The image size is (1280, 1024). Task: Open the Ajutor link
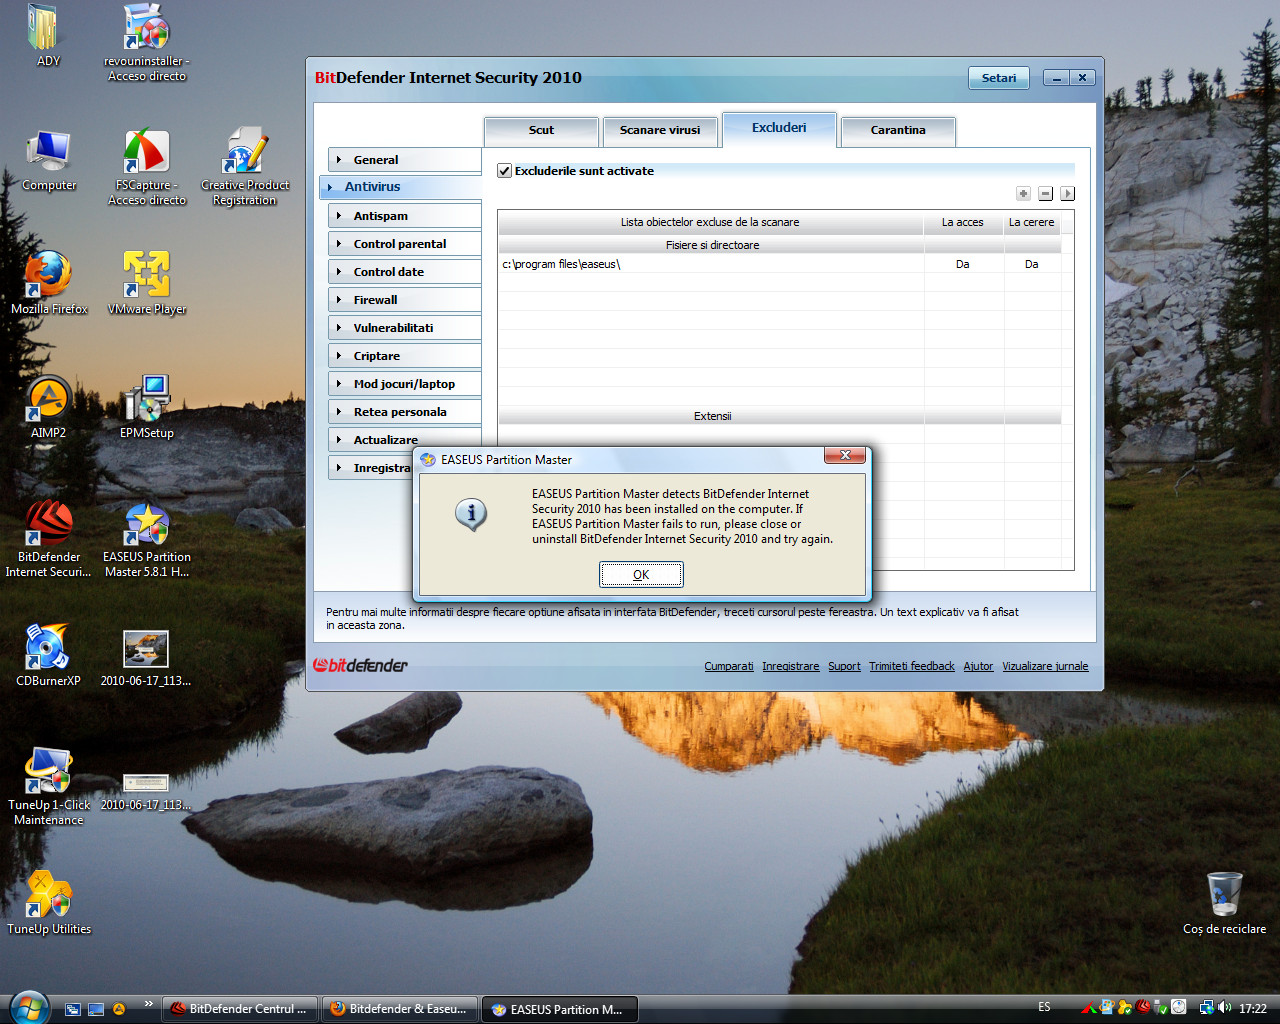pyautogui.click(x=978, y=666)
